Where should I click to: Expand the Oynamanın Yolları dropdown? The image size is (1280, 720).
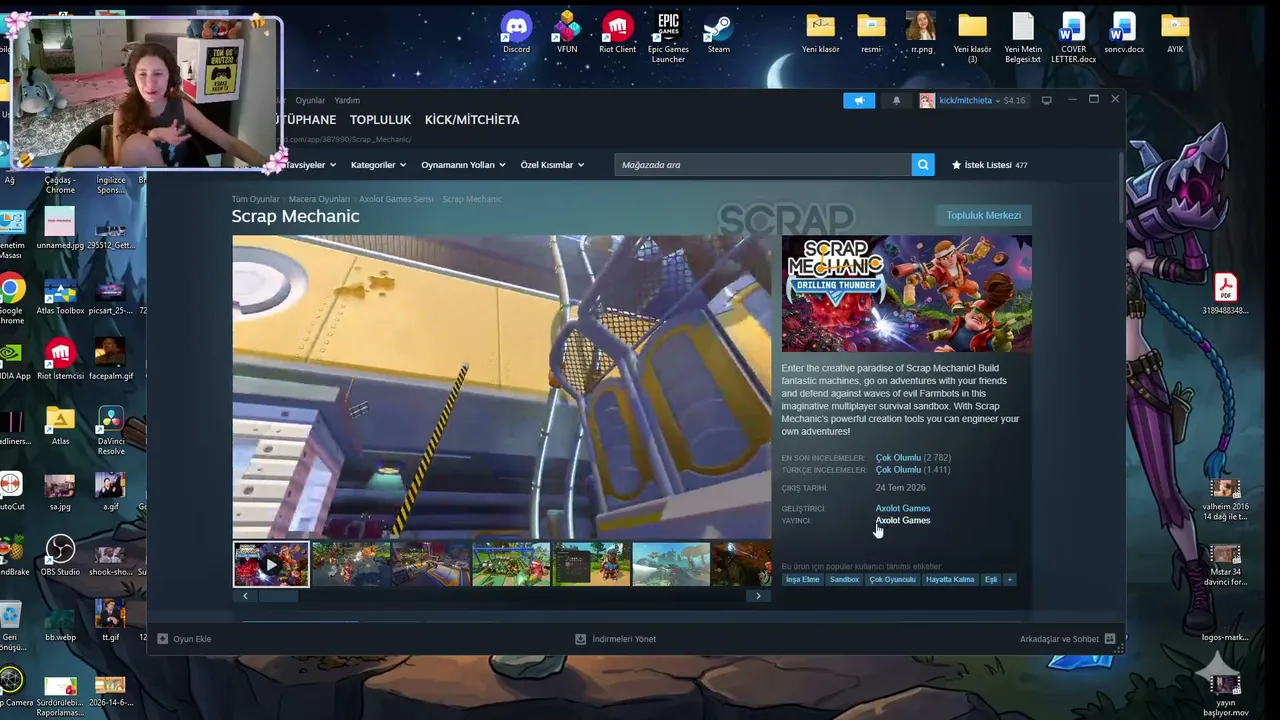[463, 165]
